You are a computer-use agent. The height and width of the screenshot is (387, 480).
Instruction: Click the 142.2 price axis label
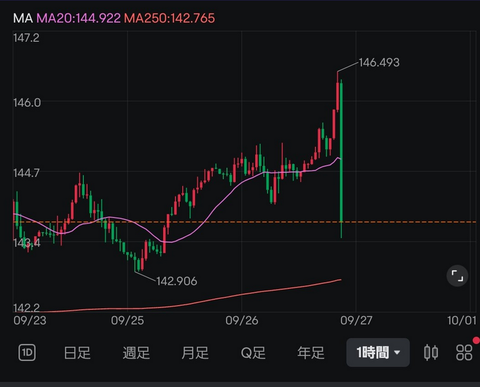point(26,307)
